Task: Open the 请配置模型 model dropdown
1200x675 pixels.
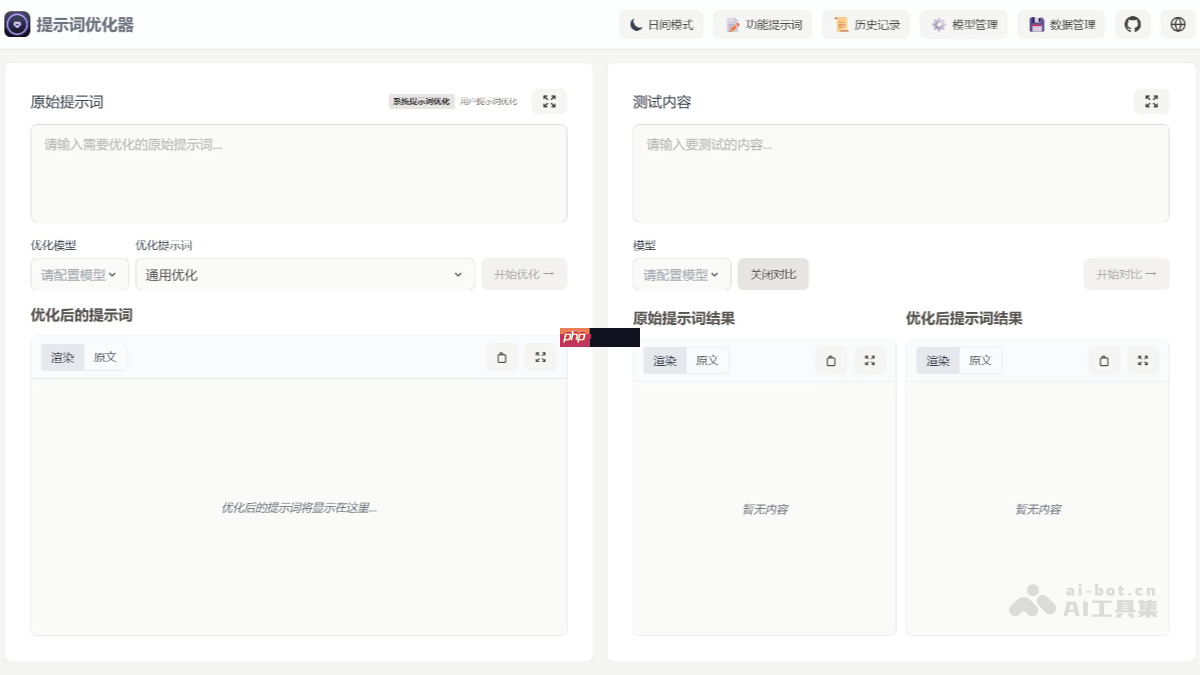Action: (79, 273)
